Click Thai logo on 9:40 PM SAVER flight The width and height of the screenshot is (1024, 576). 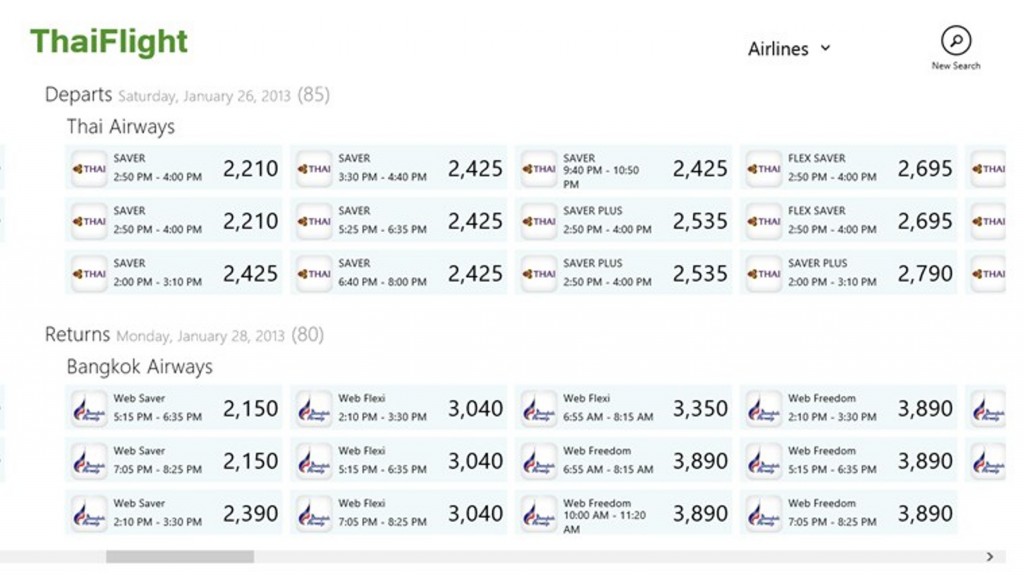coord(540,169)
